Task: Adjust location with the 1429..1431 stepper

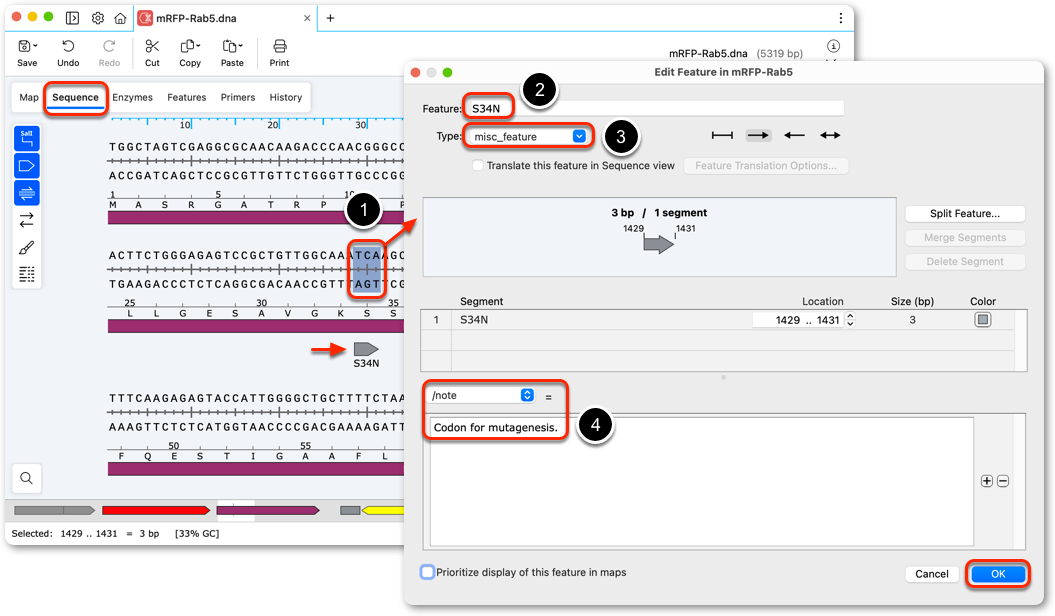Action: (850, 320)
